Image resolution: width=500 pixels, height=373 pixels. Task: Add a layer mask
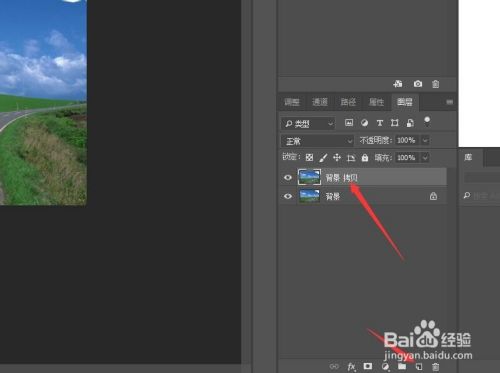(368, 366)
